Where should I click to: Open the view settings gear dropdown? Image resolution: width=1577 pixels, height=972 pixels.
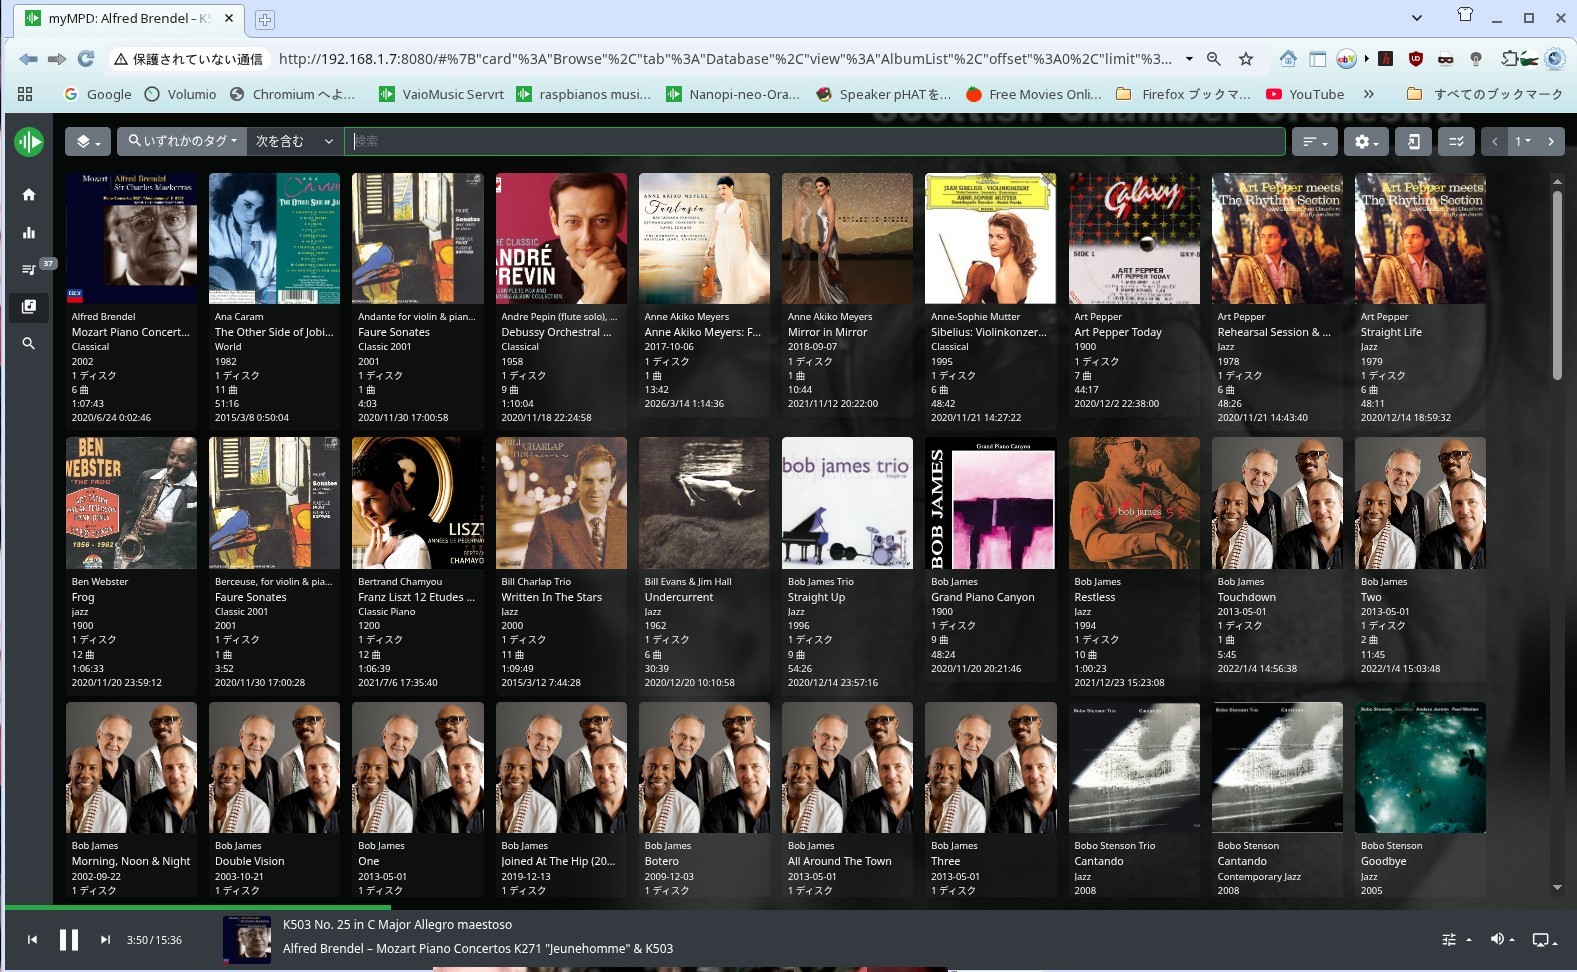point(1365,142)
